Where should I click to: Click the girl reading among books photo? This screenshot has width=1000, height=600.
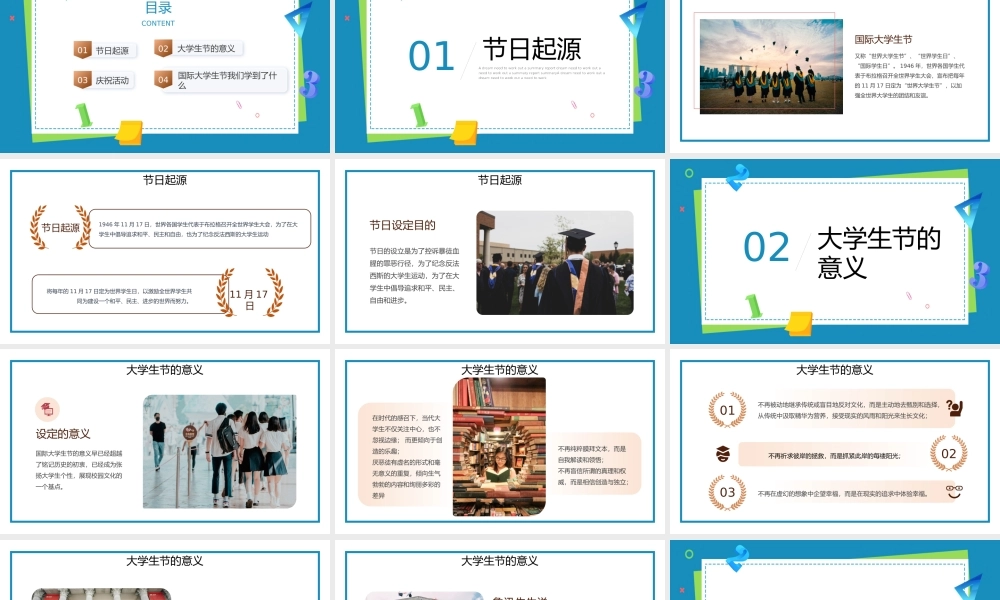(x=499, y=446)
